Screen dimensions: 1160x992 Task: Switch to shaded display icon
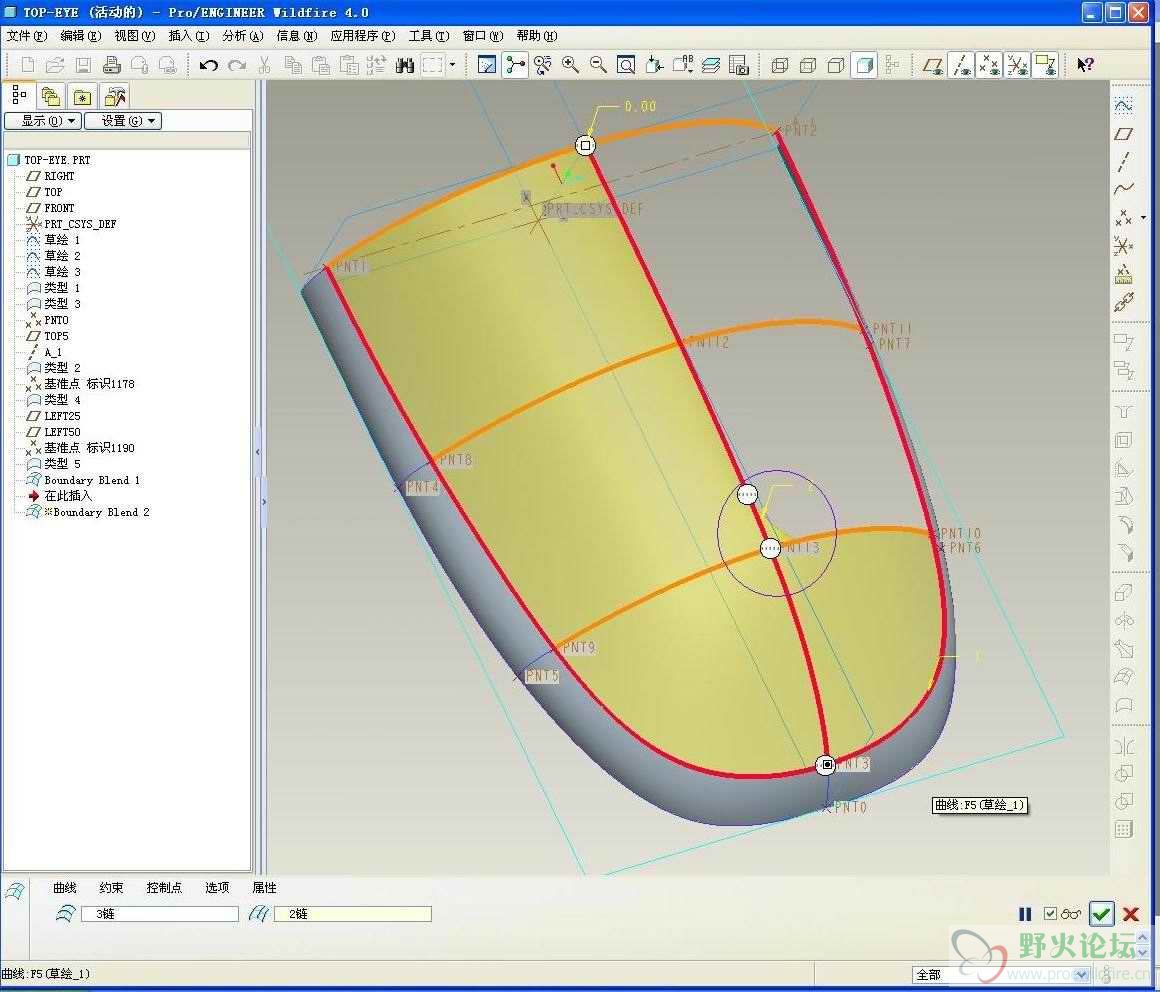tap(864, 65)
